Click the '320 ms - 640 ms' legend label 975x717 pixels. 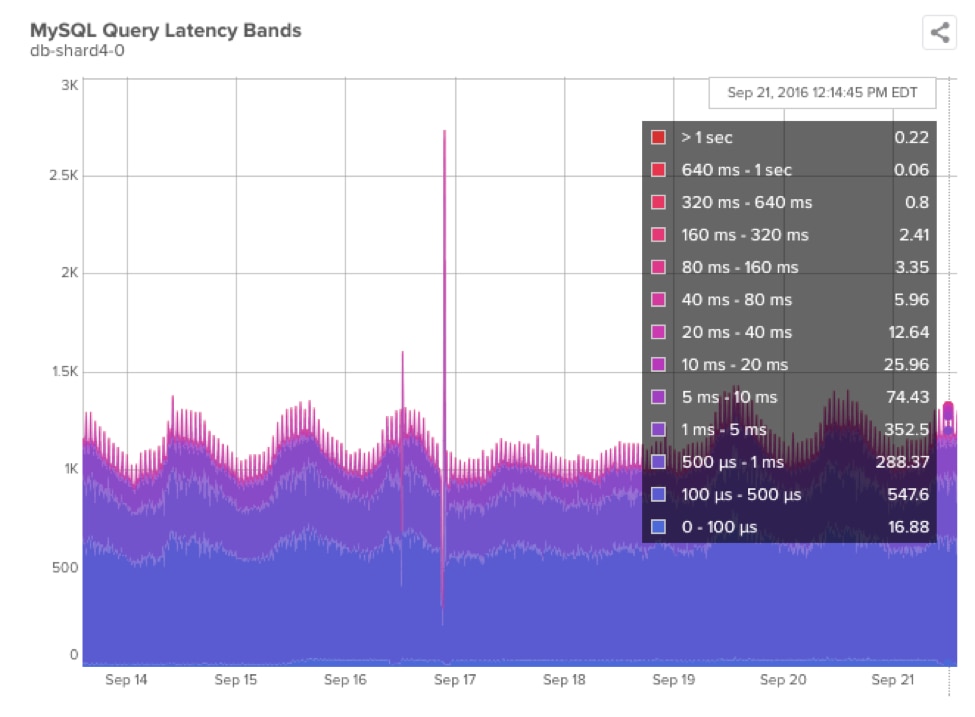(x=746, y=202)
